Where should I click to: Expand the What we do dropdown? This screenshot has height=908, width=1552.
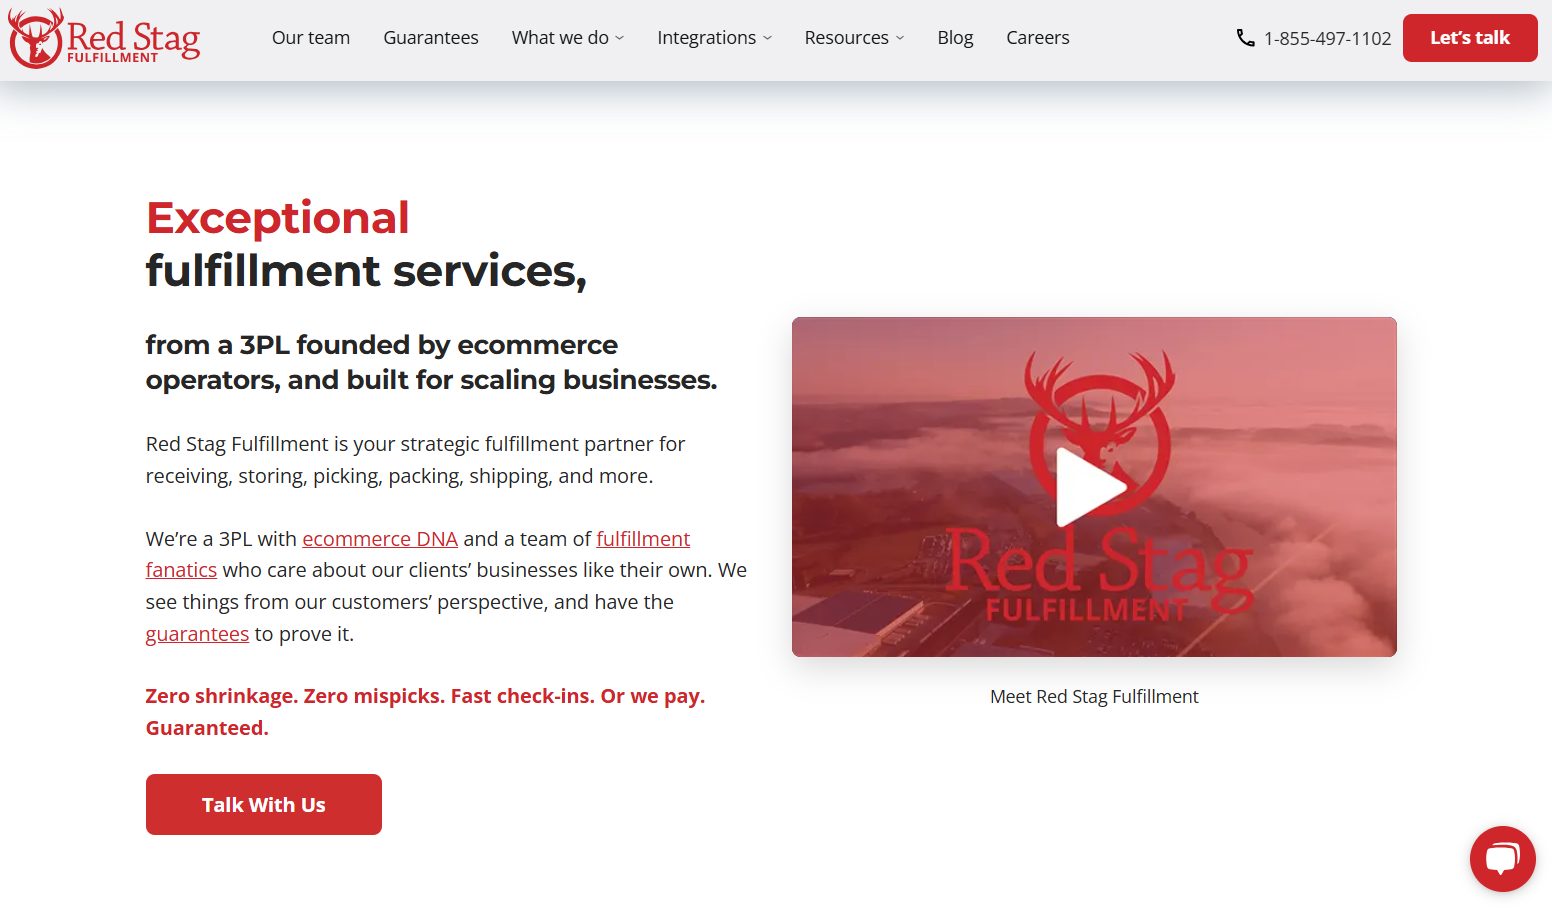click(567, 37)
